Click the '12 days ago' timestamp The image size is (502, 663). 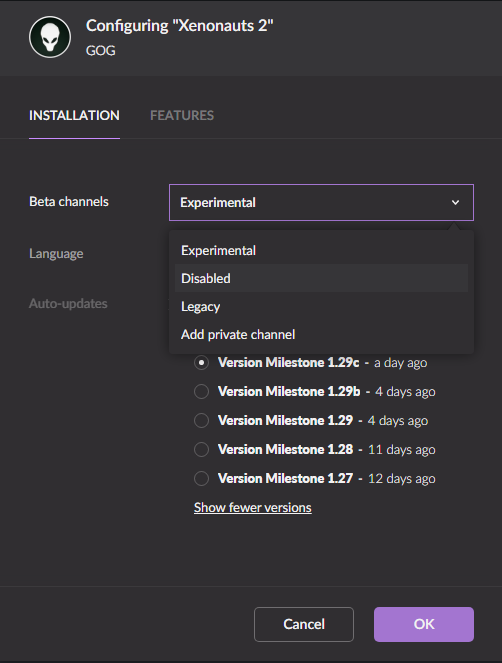click(402, 479)
